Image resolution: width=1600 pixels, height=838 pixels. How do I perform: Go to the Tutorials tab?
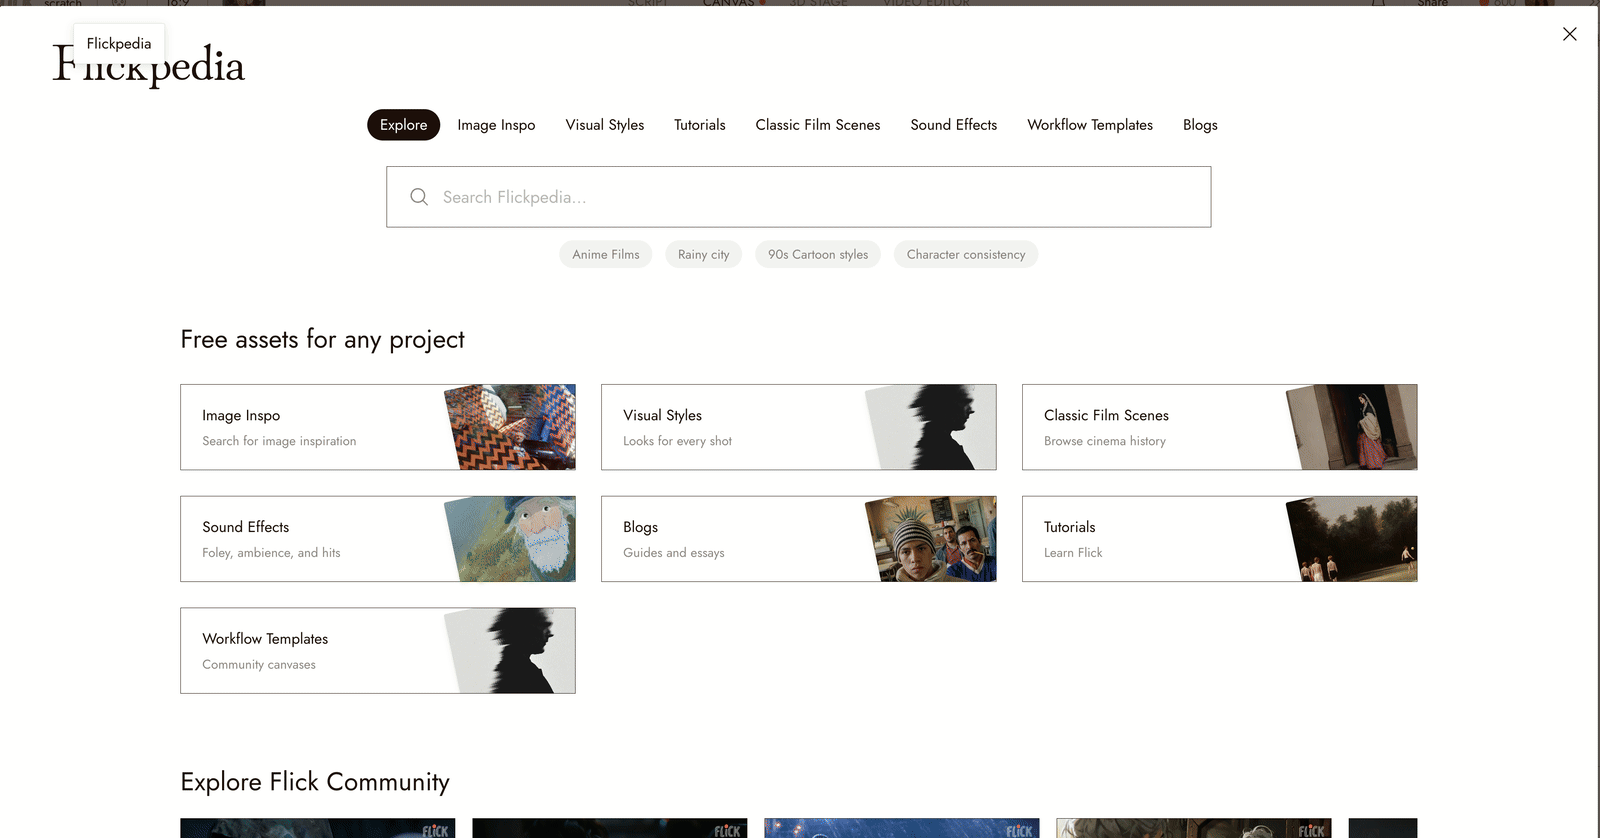(700, 125)
